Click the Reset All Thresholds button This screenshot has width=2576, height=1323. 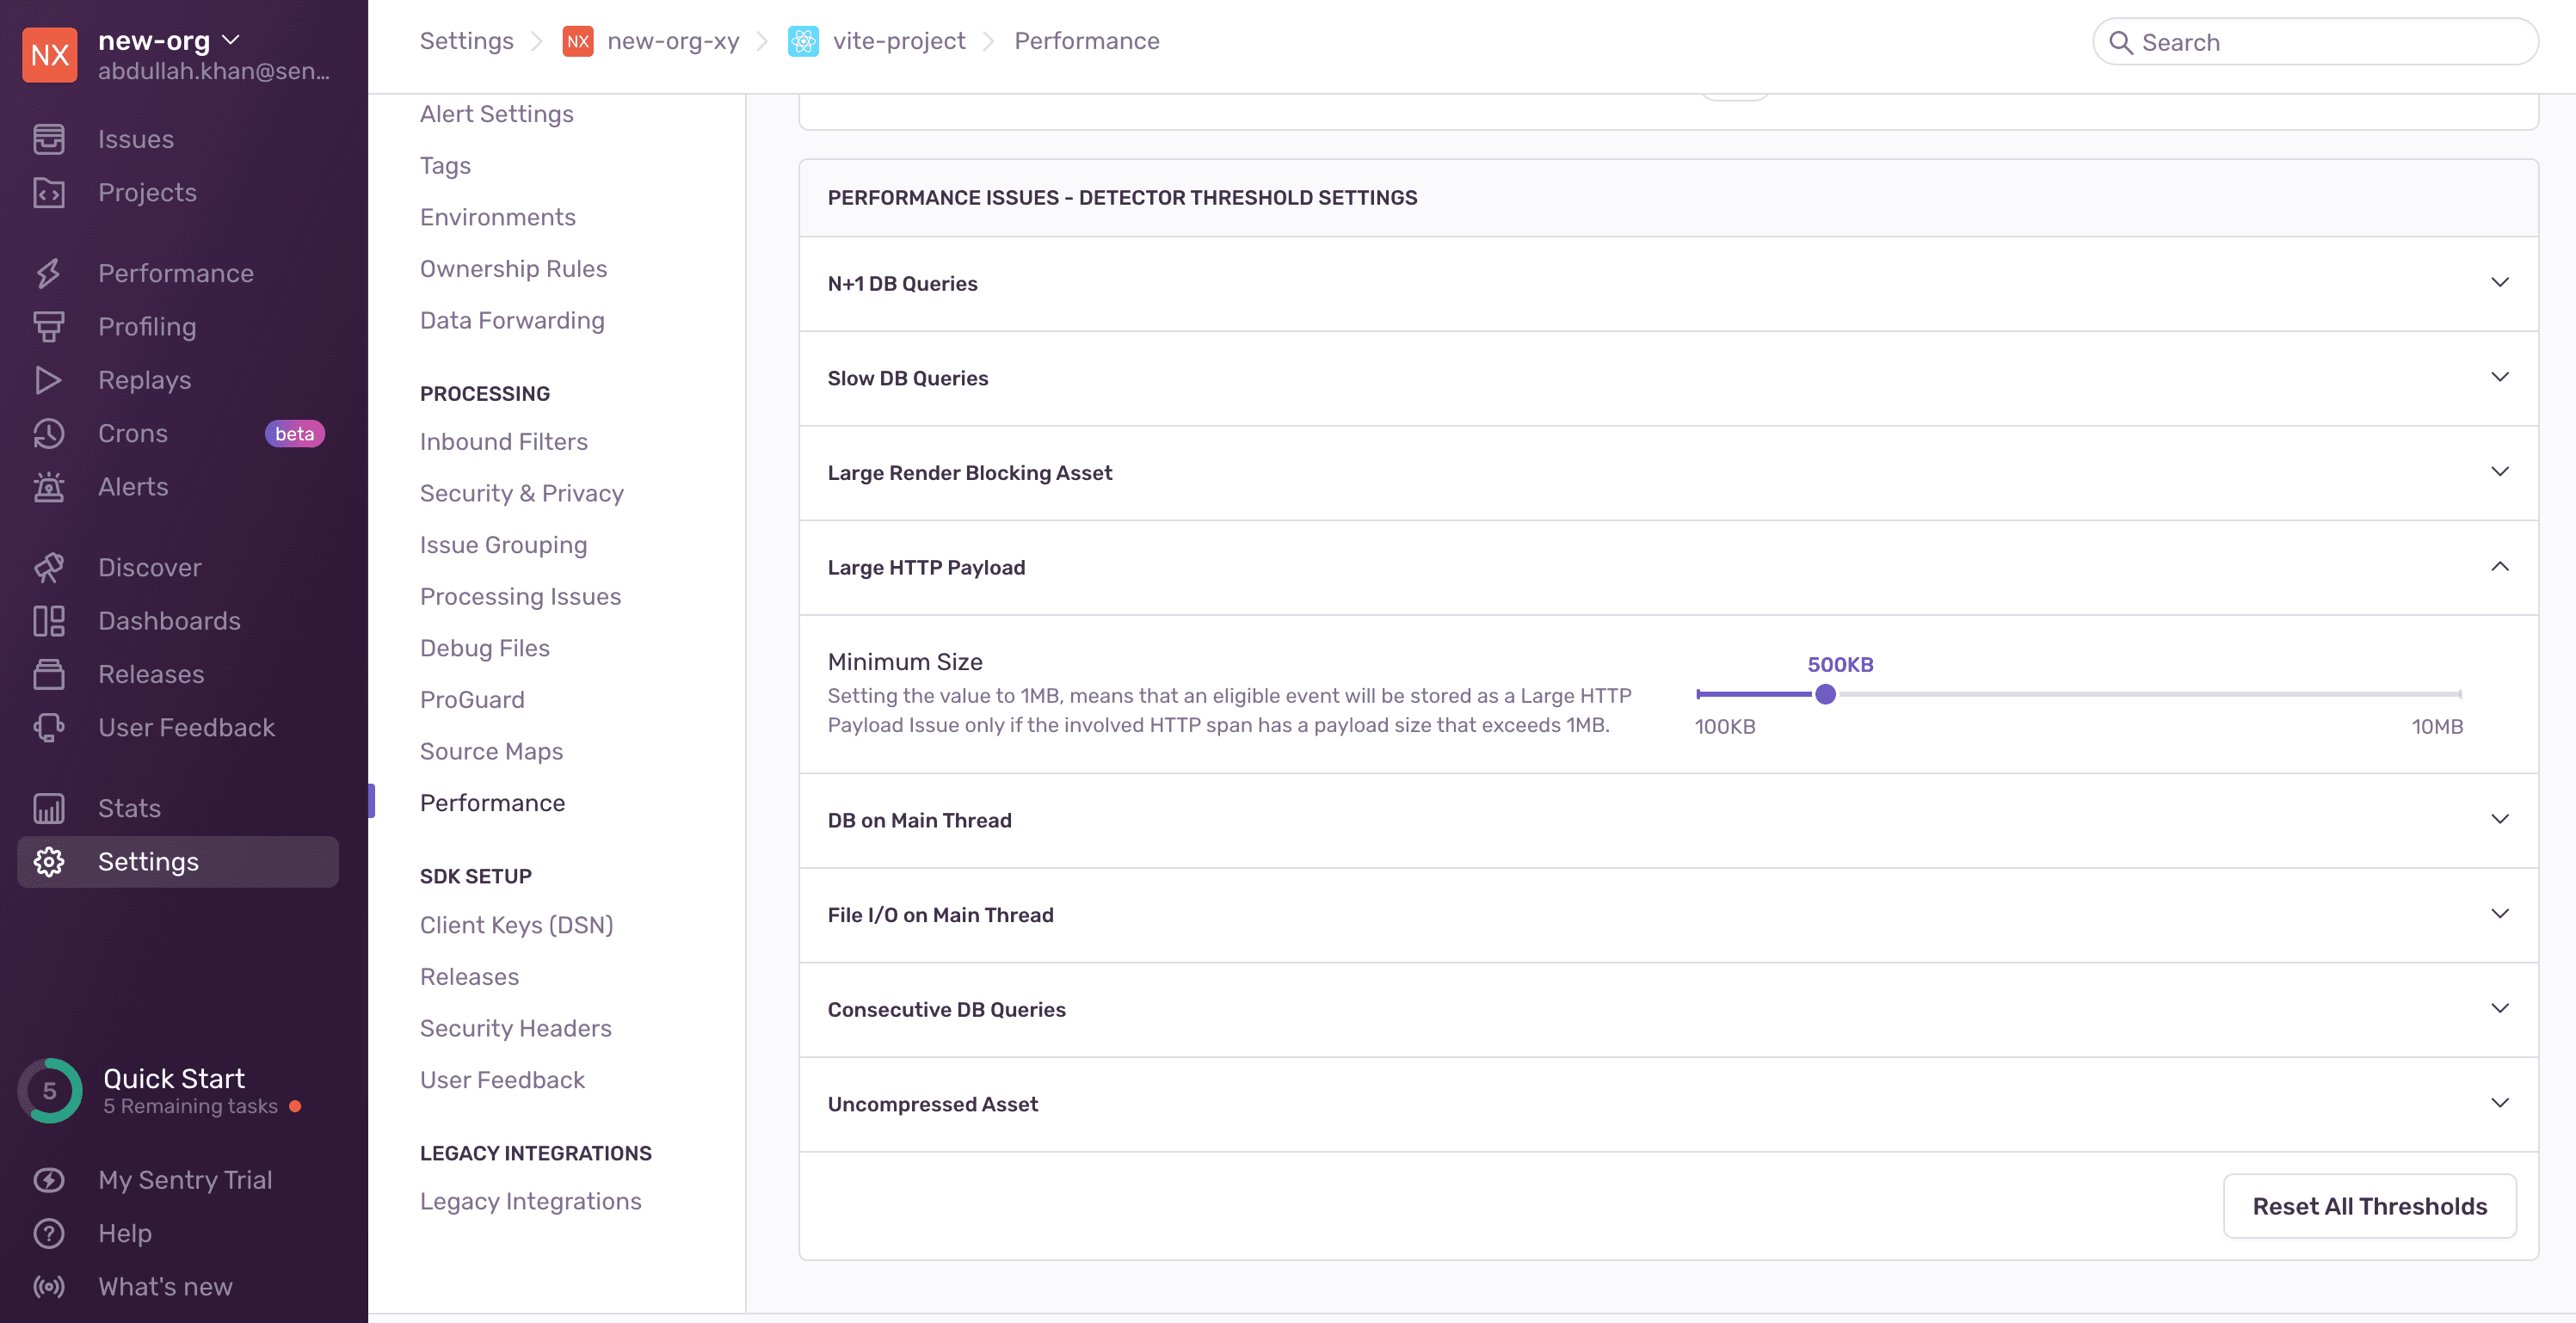point(2370,1206)
